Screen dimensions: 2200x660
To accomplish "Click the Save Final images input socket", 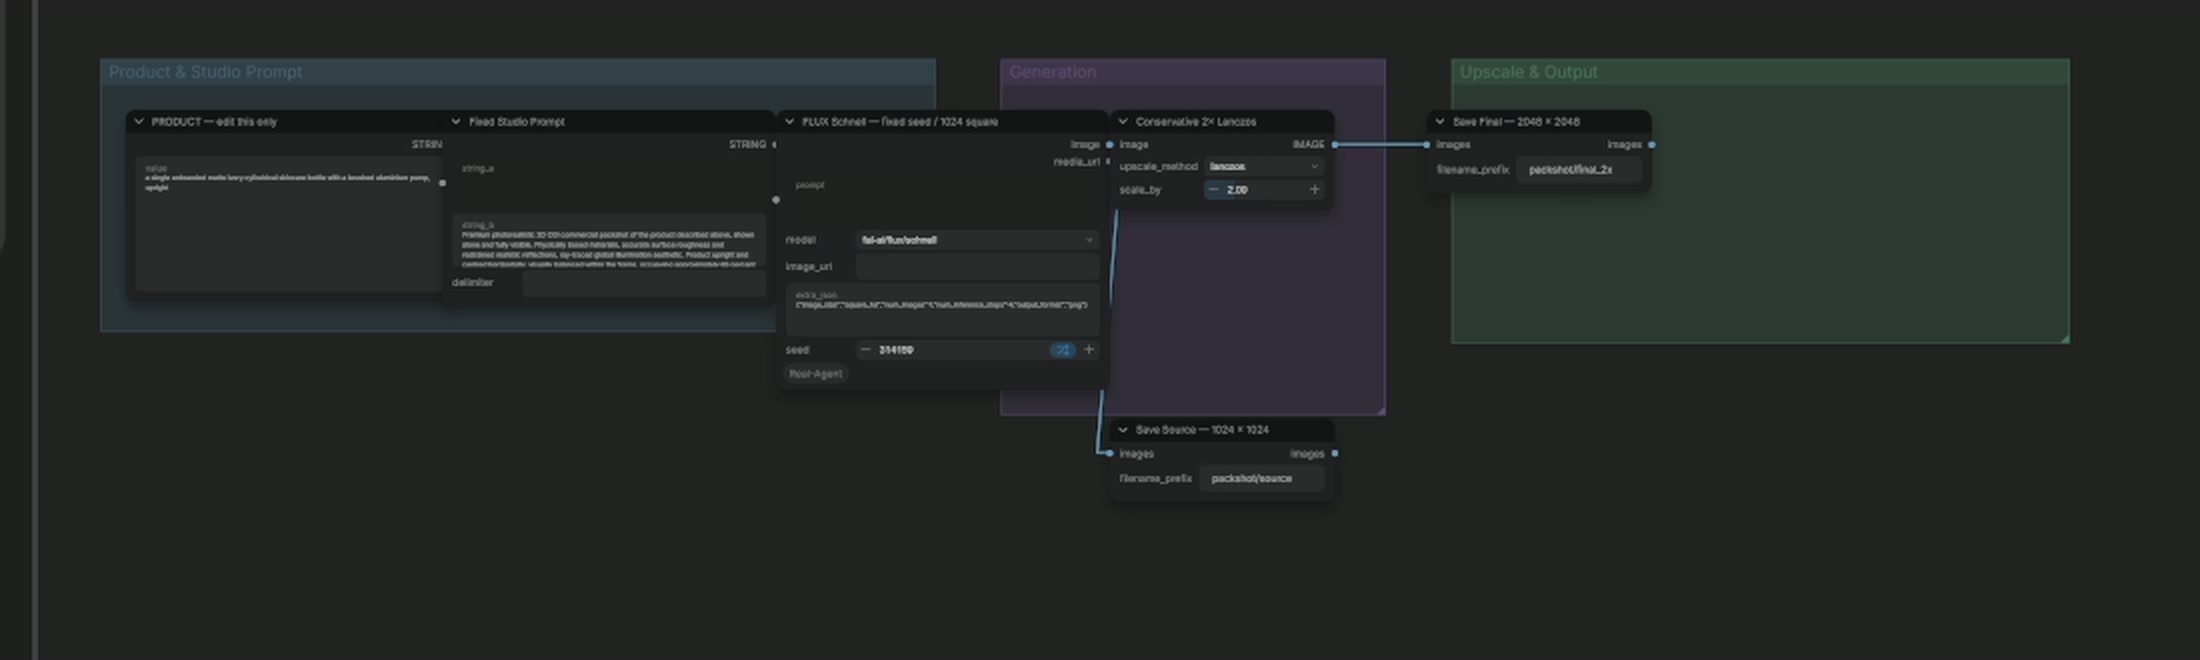I will pos(1427,145).
